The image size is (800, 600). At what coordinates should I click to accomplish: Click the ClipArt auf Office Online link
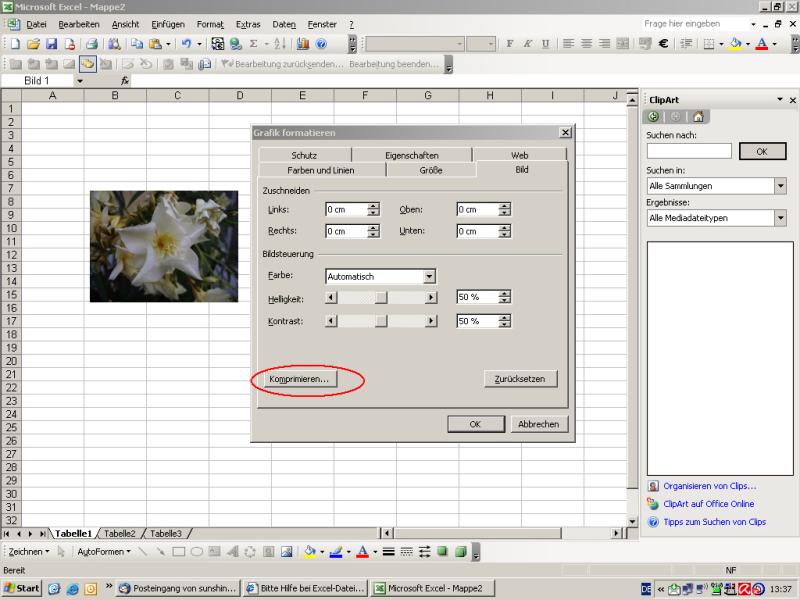[708, 504]
